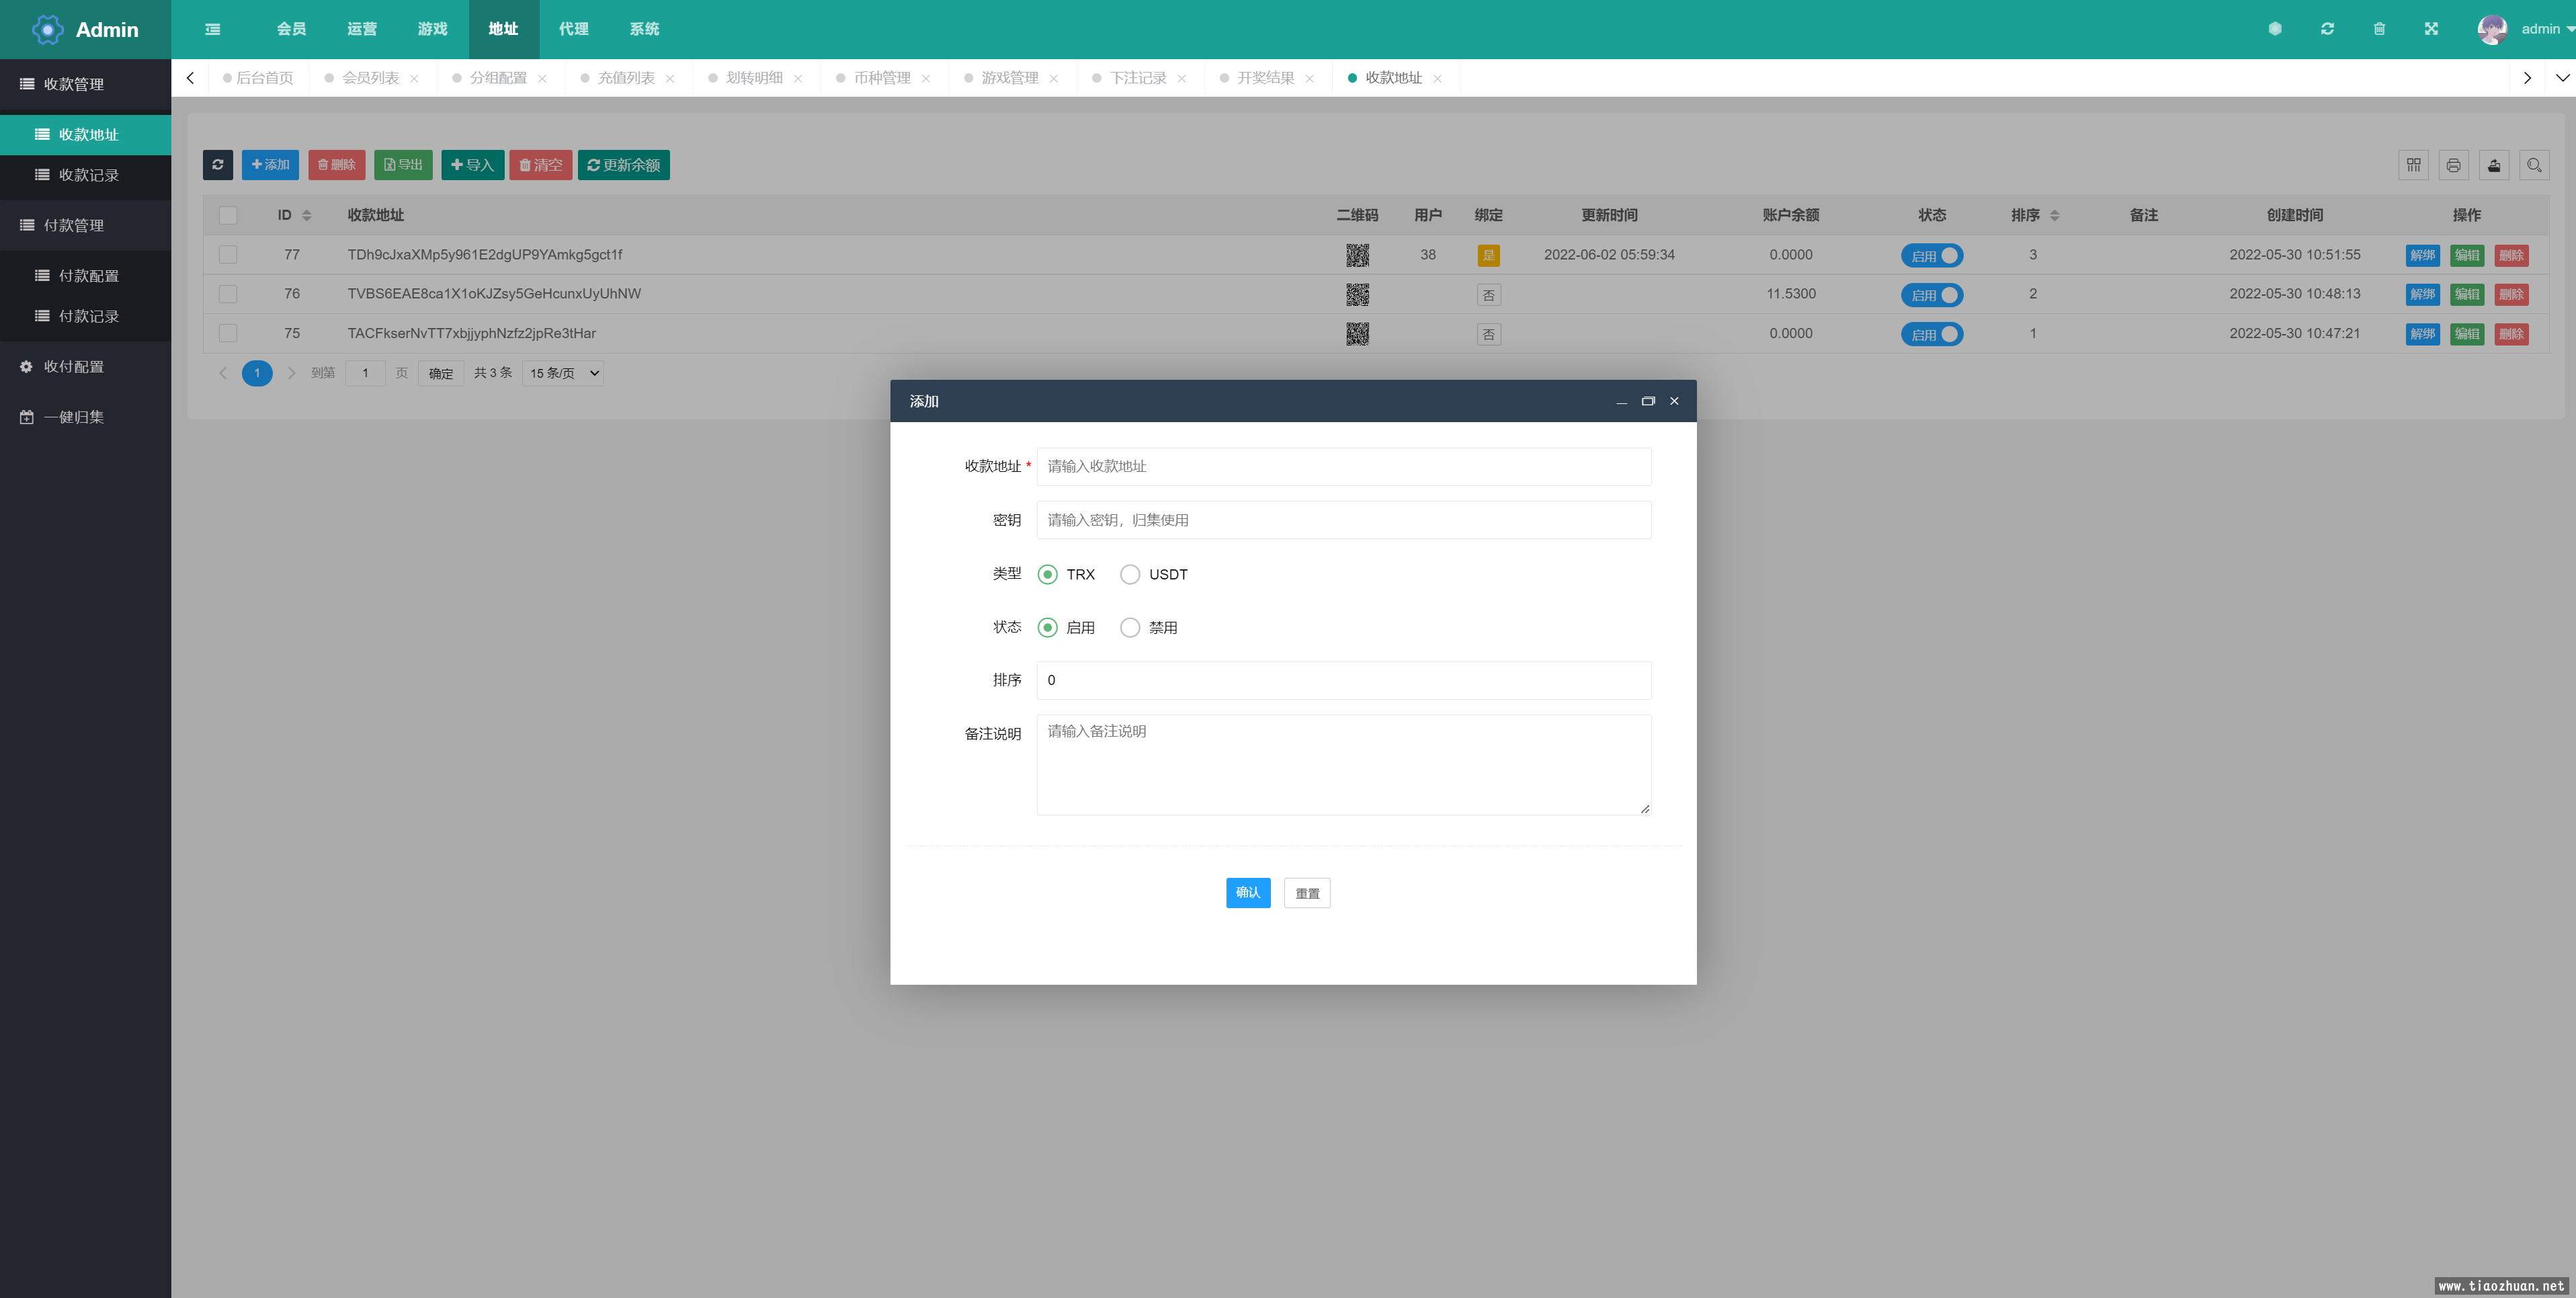Minimize the 添加 dialog
This screenshot has width=2576, height=1298.
(x=1621, y=401)
